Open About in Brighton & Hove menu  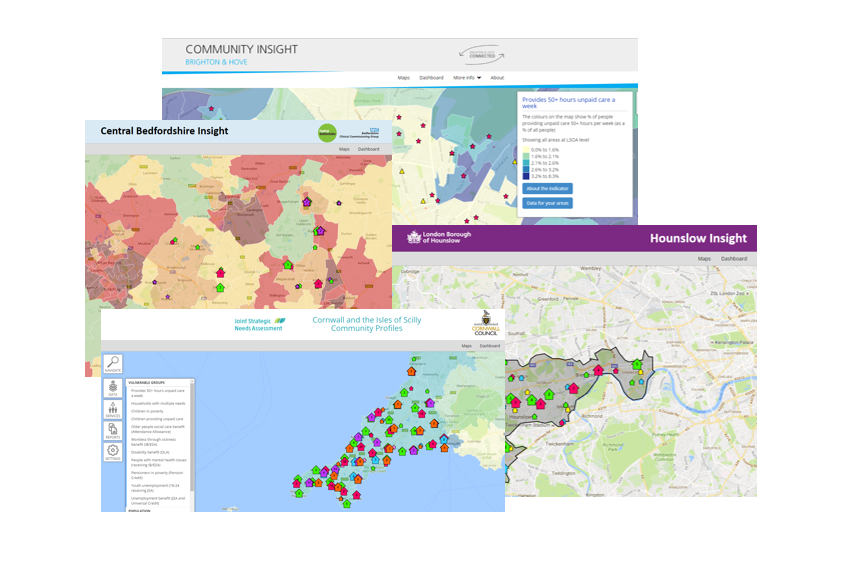497,77
